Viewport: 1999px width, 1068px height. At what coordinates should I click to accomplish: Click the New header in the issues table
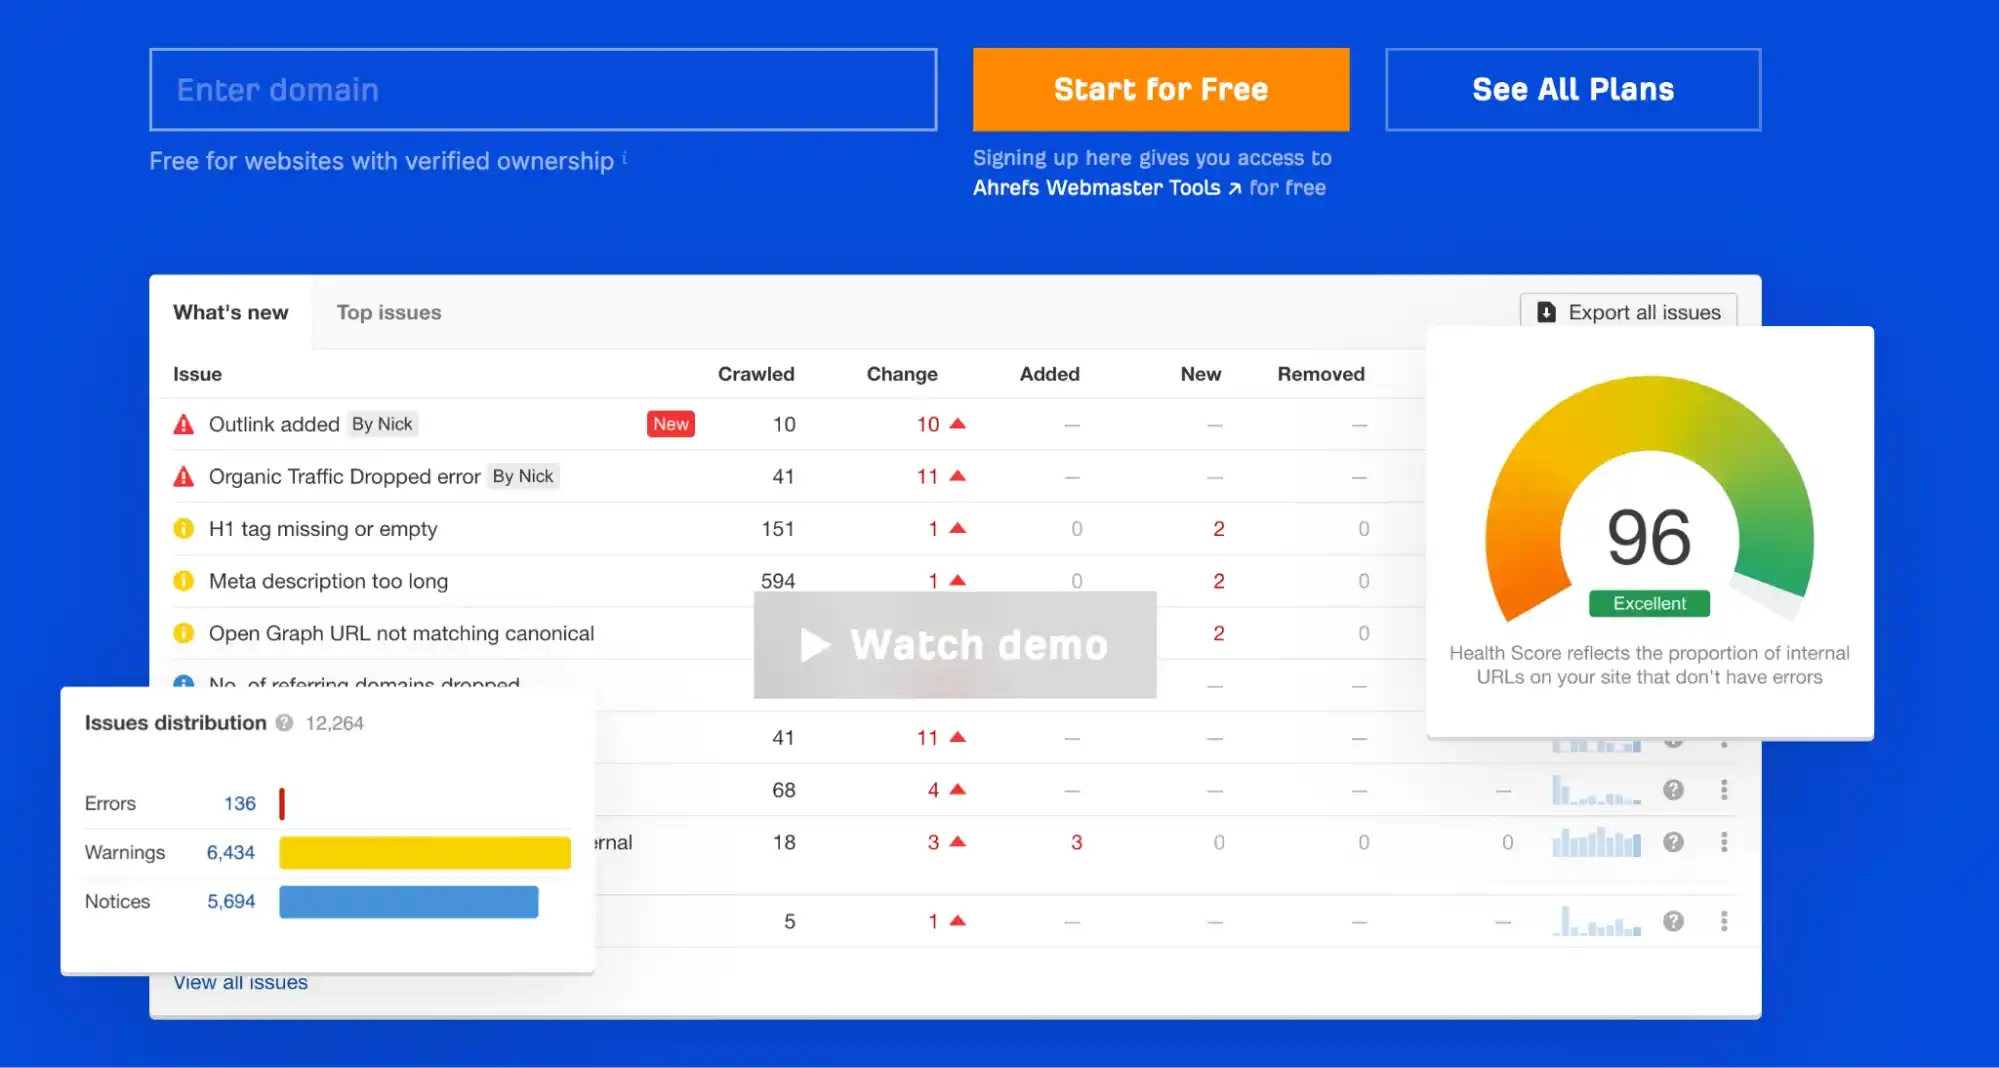tap(1200, 374)
